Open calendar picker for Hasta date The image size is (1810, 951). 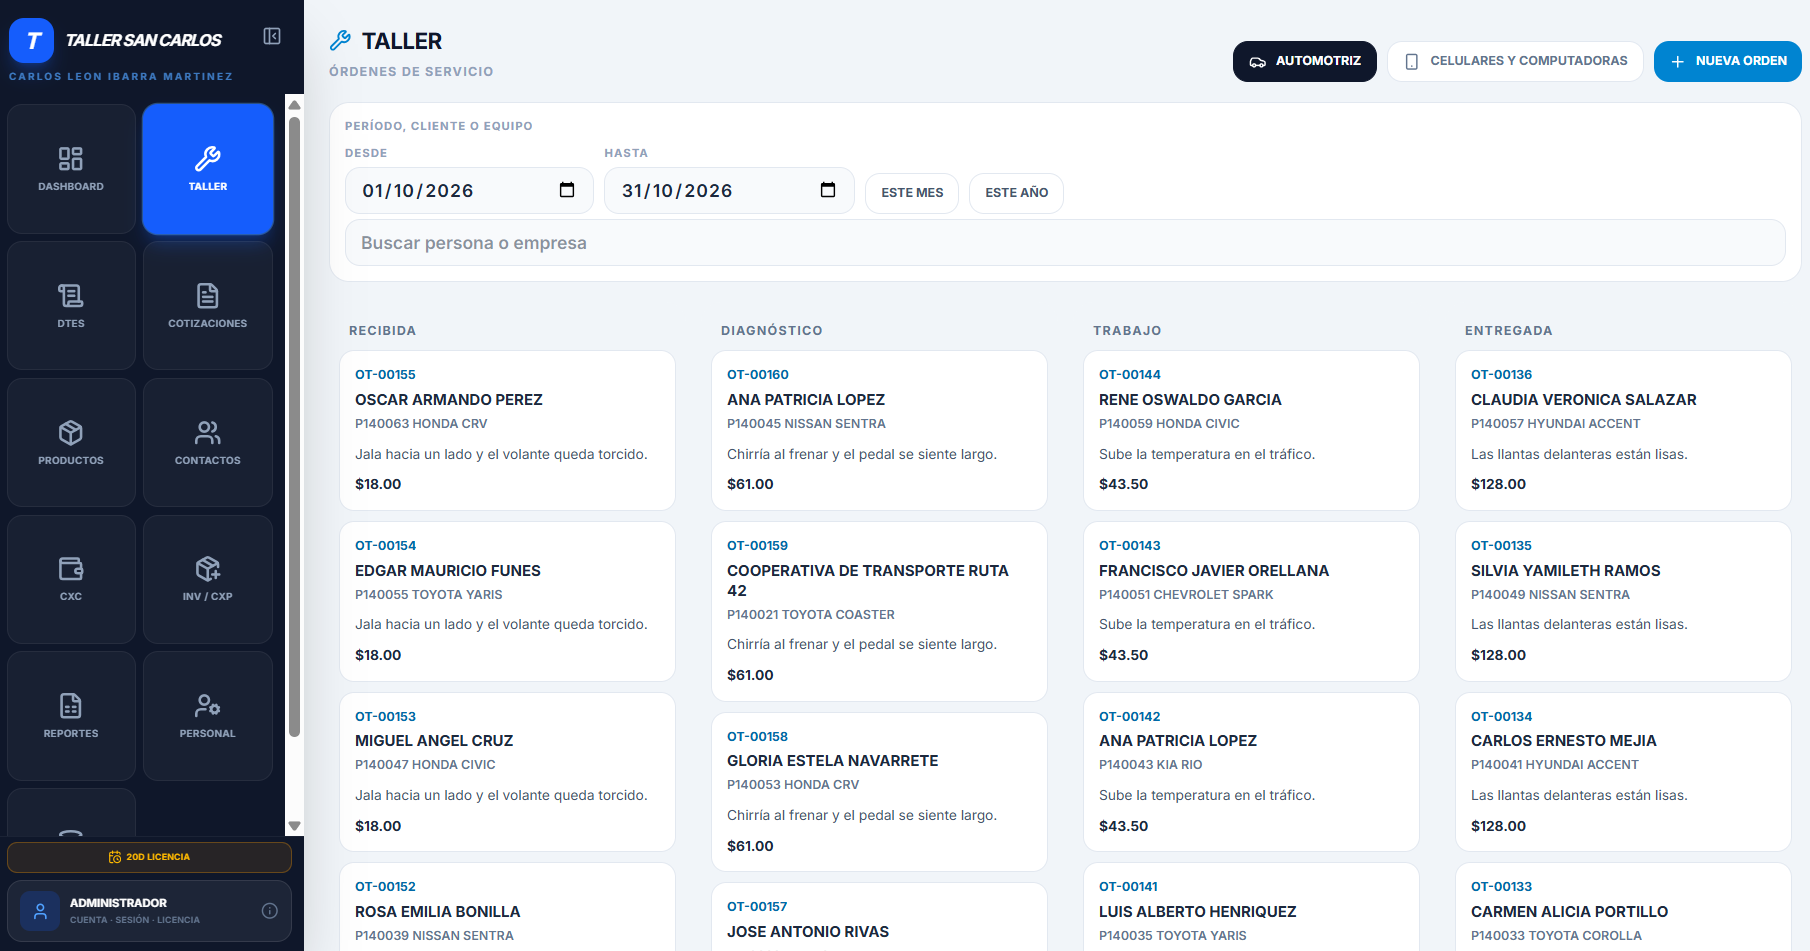tap(828, 190)
